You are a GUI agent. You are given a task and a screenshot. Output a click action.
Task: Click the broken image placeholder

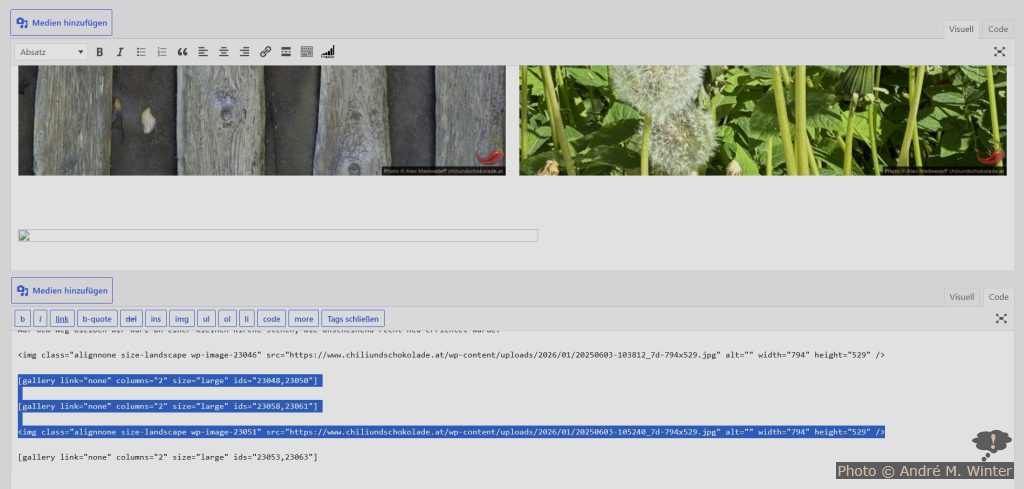tap(278, 236)
